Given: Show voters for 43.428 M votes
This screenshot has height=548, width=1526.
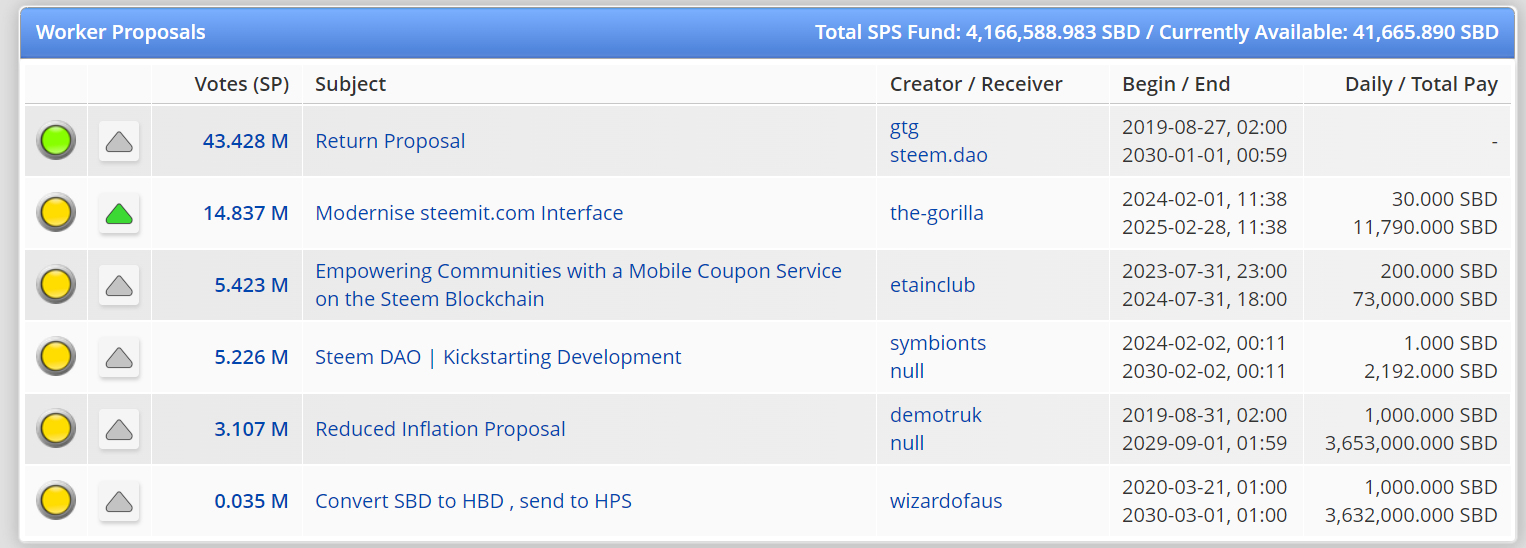Looking at the screenshot, I should click(245, 141).
